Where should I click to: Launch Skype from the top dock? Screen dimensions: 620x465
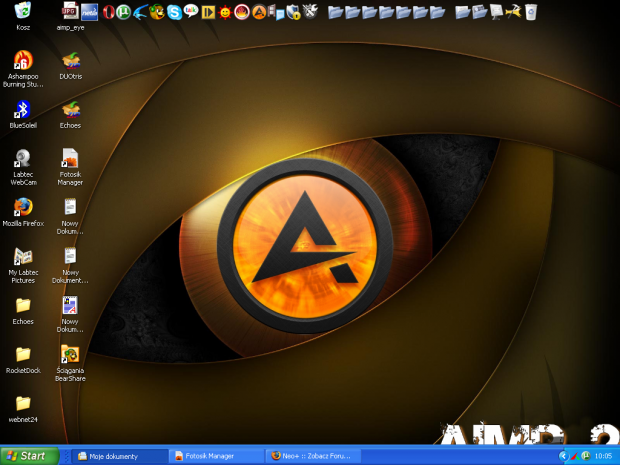pos(174,12)
